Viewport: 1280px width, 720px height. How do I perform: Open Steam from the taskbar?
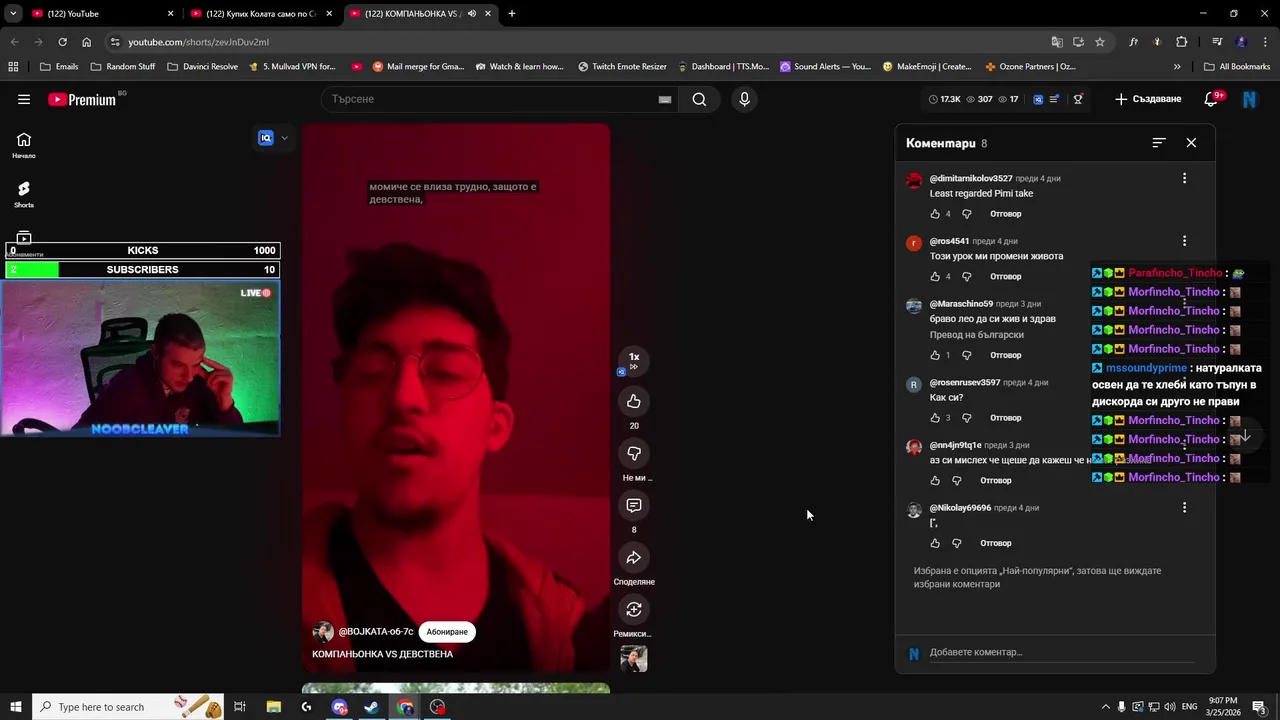372,707
